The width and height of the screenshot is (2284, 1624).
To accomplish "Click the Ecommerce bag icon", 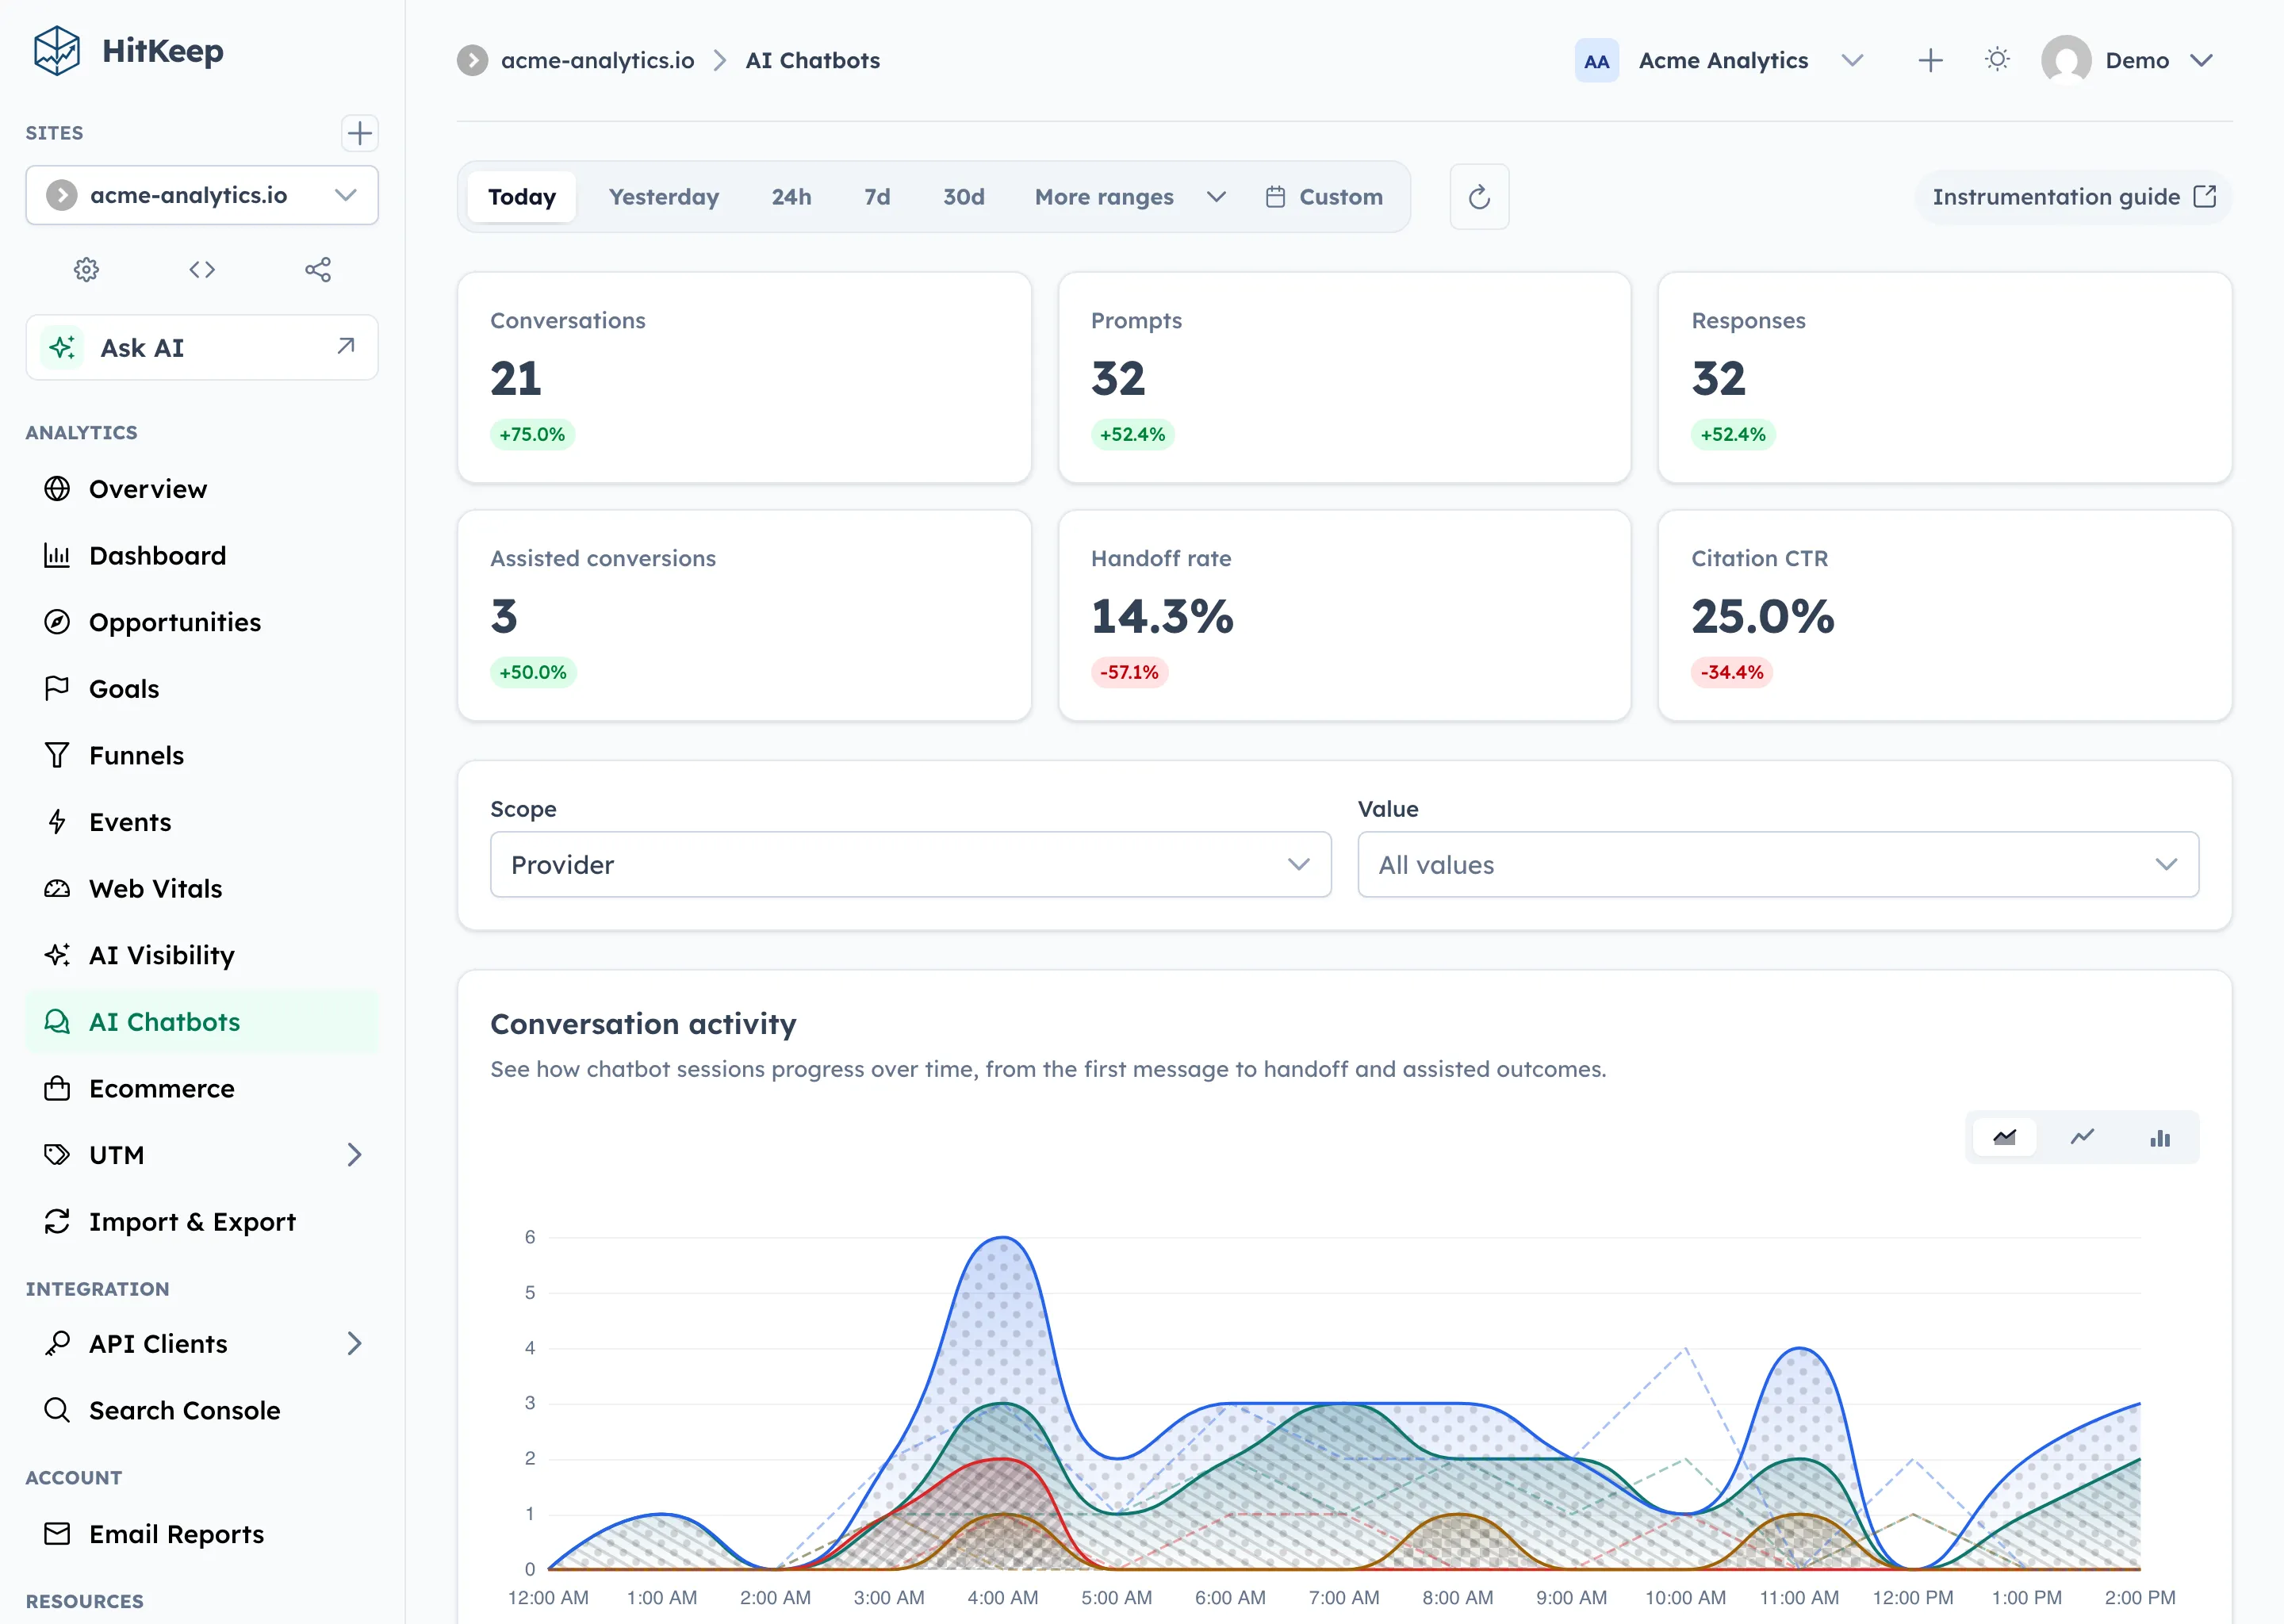I will tap(57, 1088).
